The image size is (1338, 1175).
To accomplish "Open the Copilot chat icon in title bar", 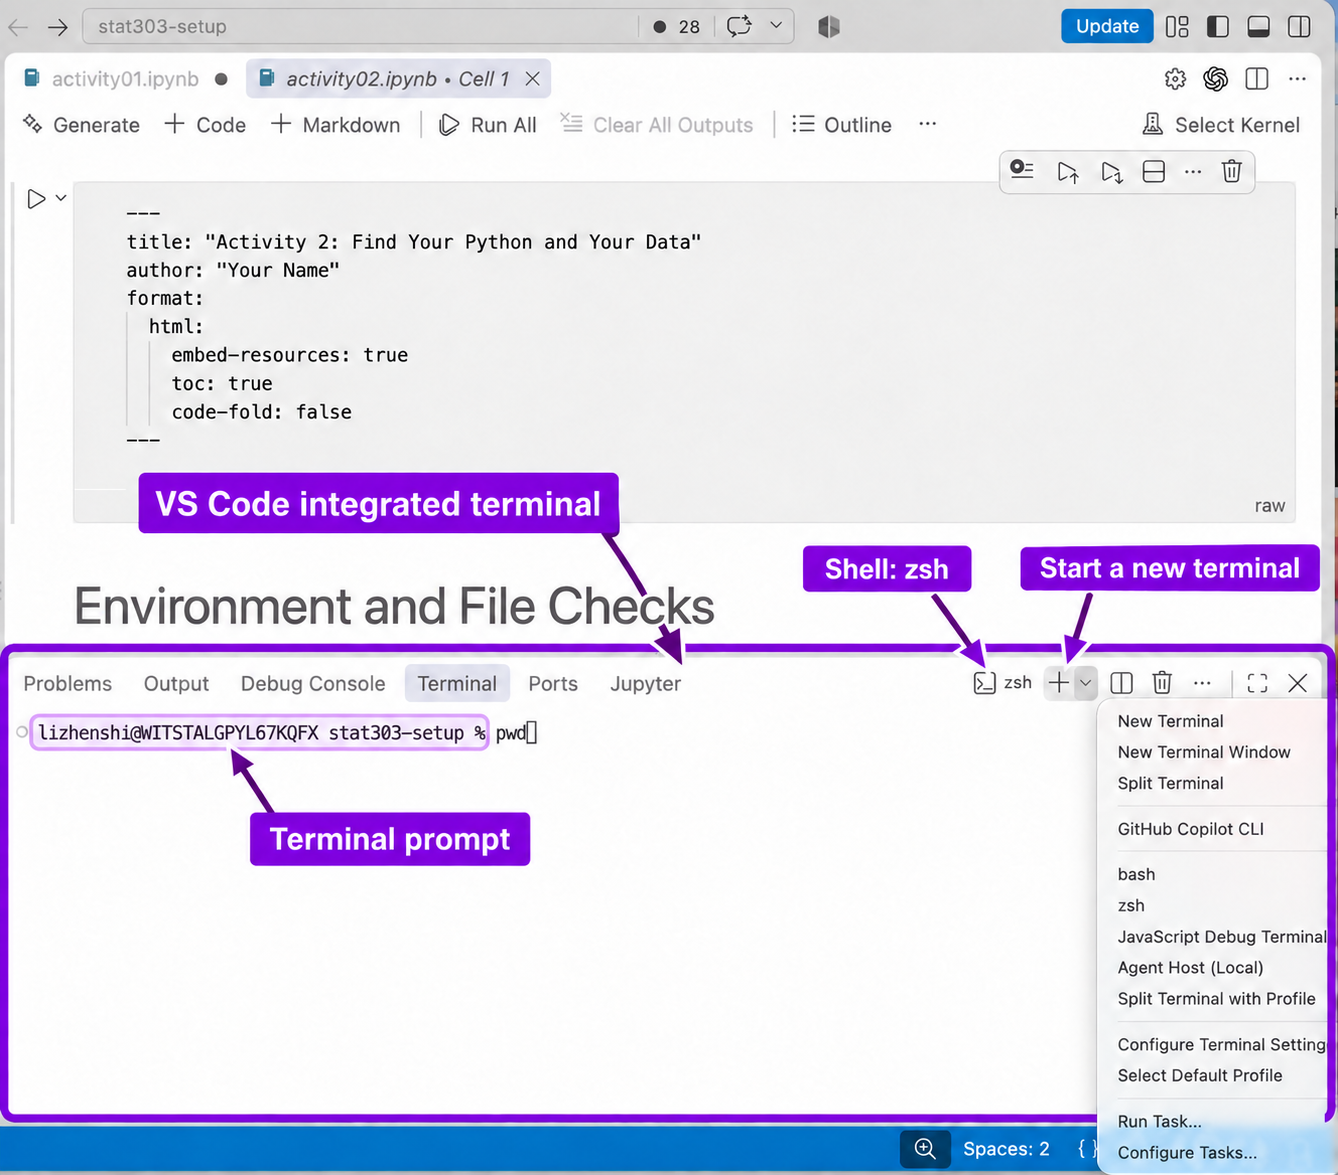I will click(x=739, y=26).
